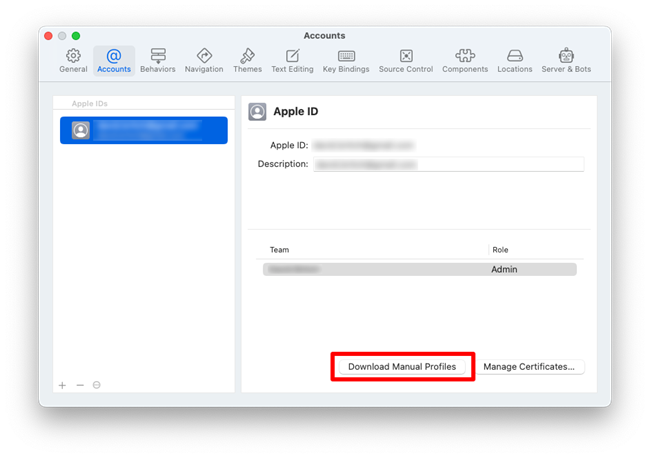Select the Behaviors preferences icon
The image size is (650, 458).
click(x=158, y=60)
